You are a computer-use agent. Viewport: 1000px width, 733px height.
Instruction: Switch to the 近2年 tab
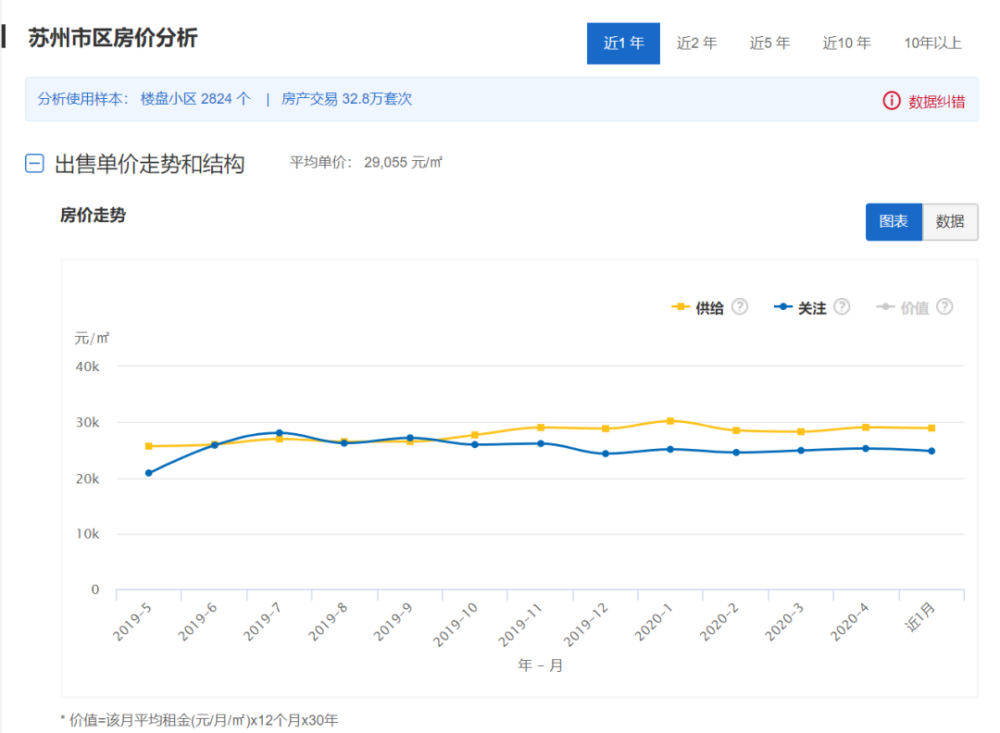696,43
